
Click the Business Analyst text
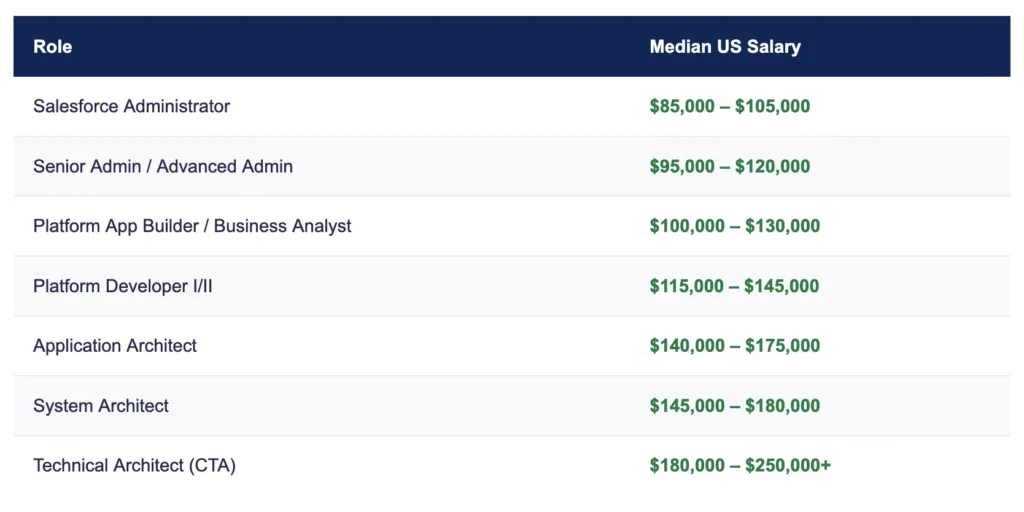(x=283, y=226)
